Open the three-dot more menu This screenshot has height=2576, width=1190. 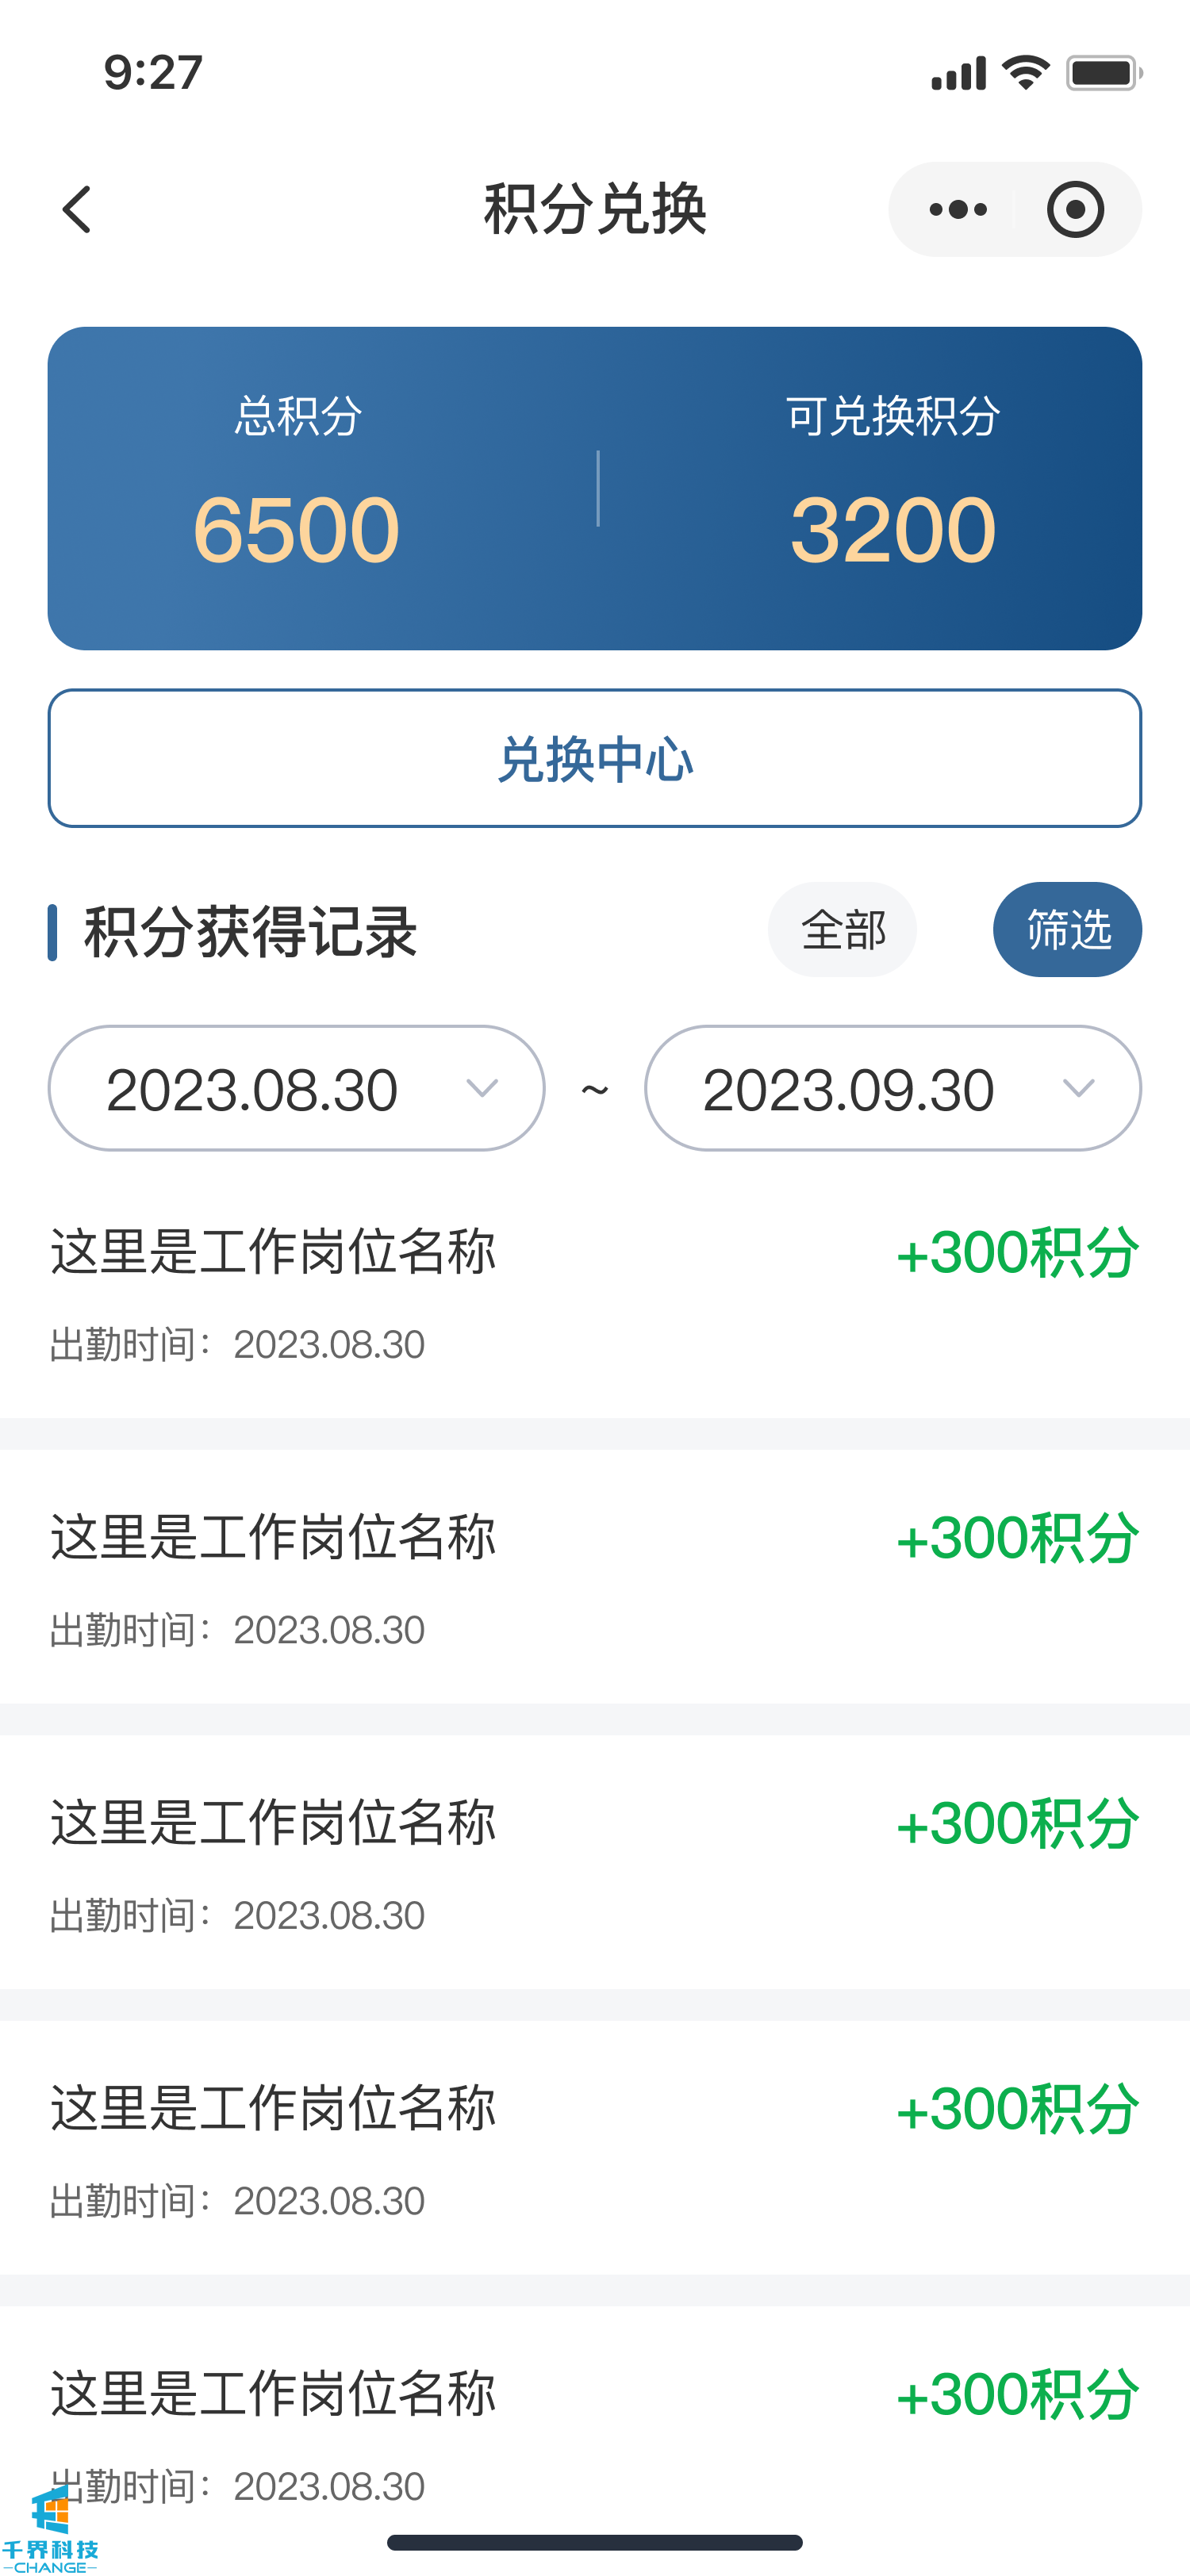point(957,210)
